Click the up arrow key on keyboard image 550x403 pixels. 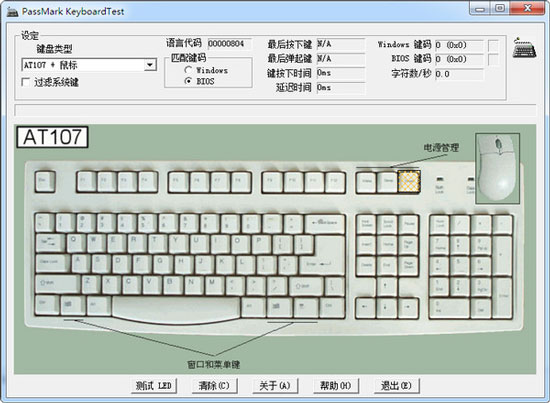coord(387,287)
